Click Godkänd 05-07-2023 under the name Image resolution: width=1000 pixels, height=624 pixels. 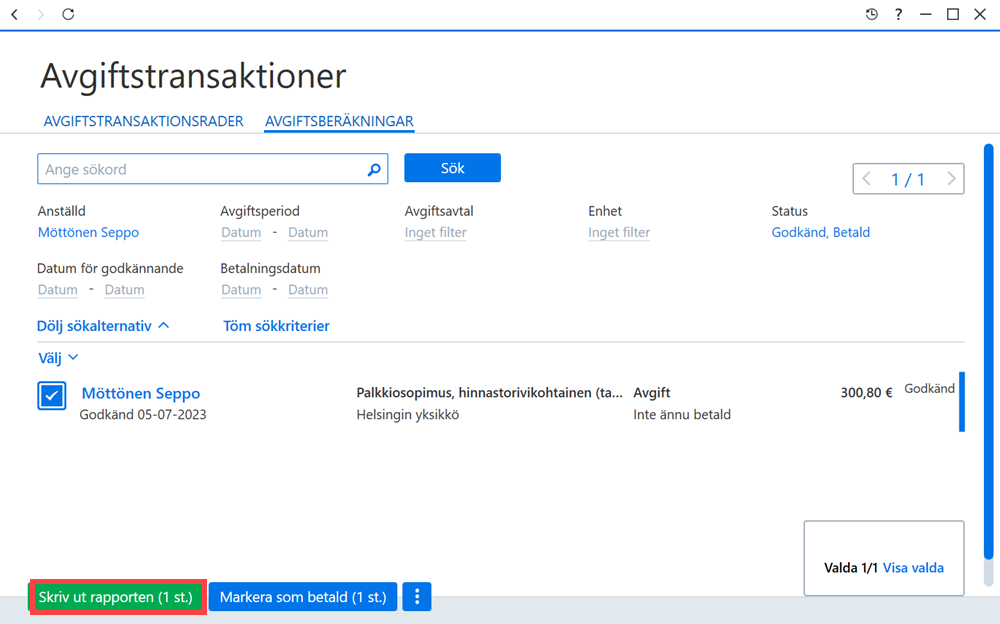click(x=143, y=415)
